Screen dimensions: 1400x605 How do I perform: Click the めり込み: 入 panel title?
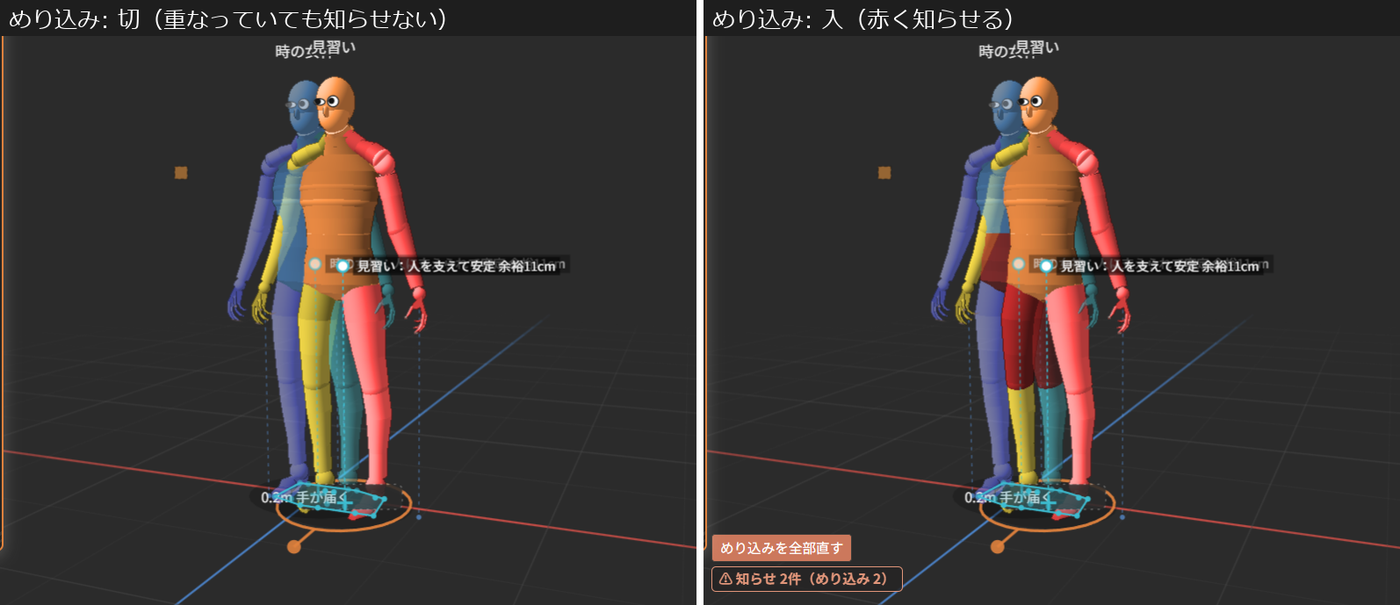862,18
